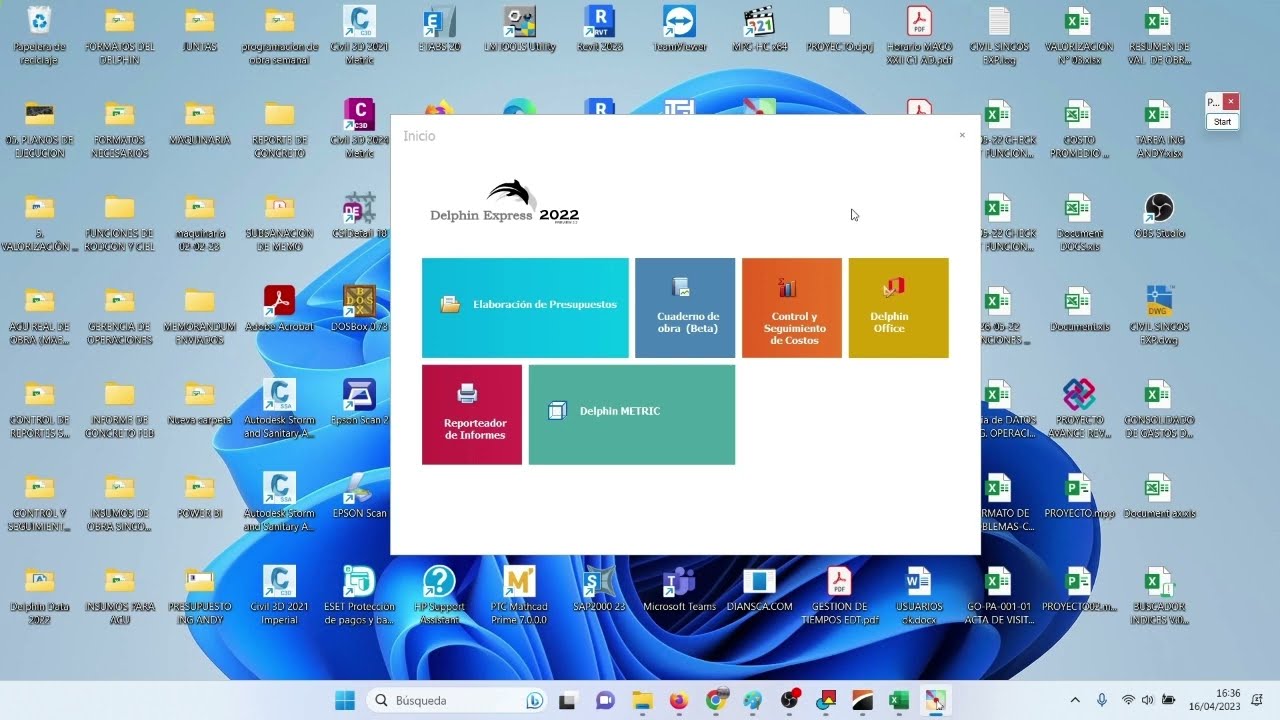
Task: Open OBS Studio from the taskbar
Action: [789, 700]
